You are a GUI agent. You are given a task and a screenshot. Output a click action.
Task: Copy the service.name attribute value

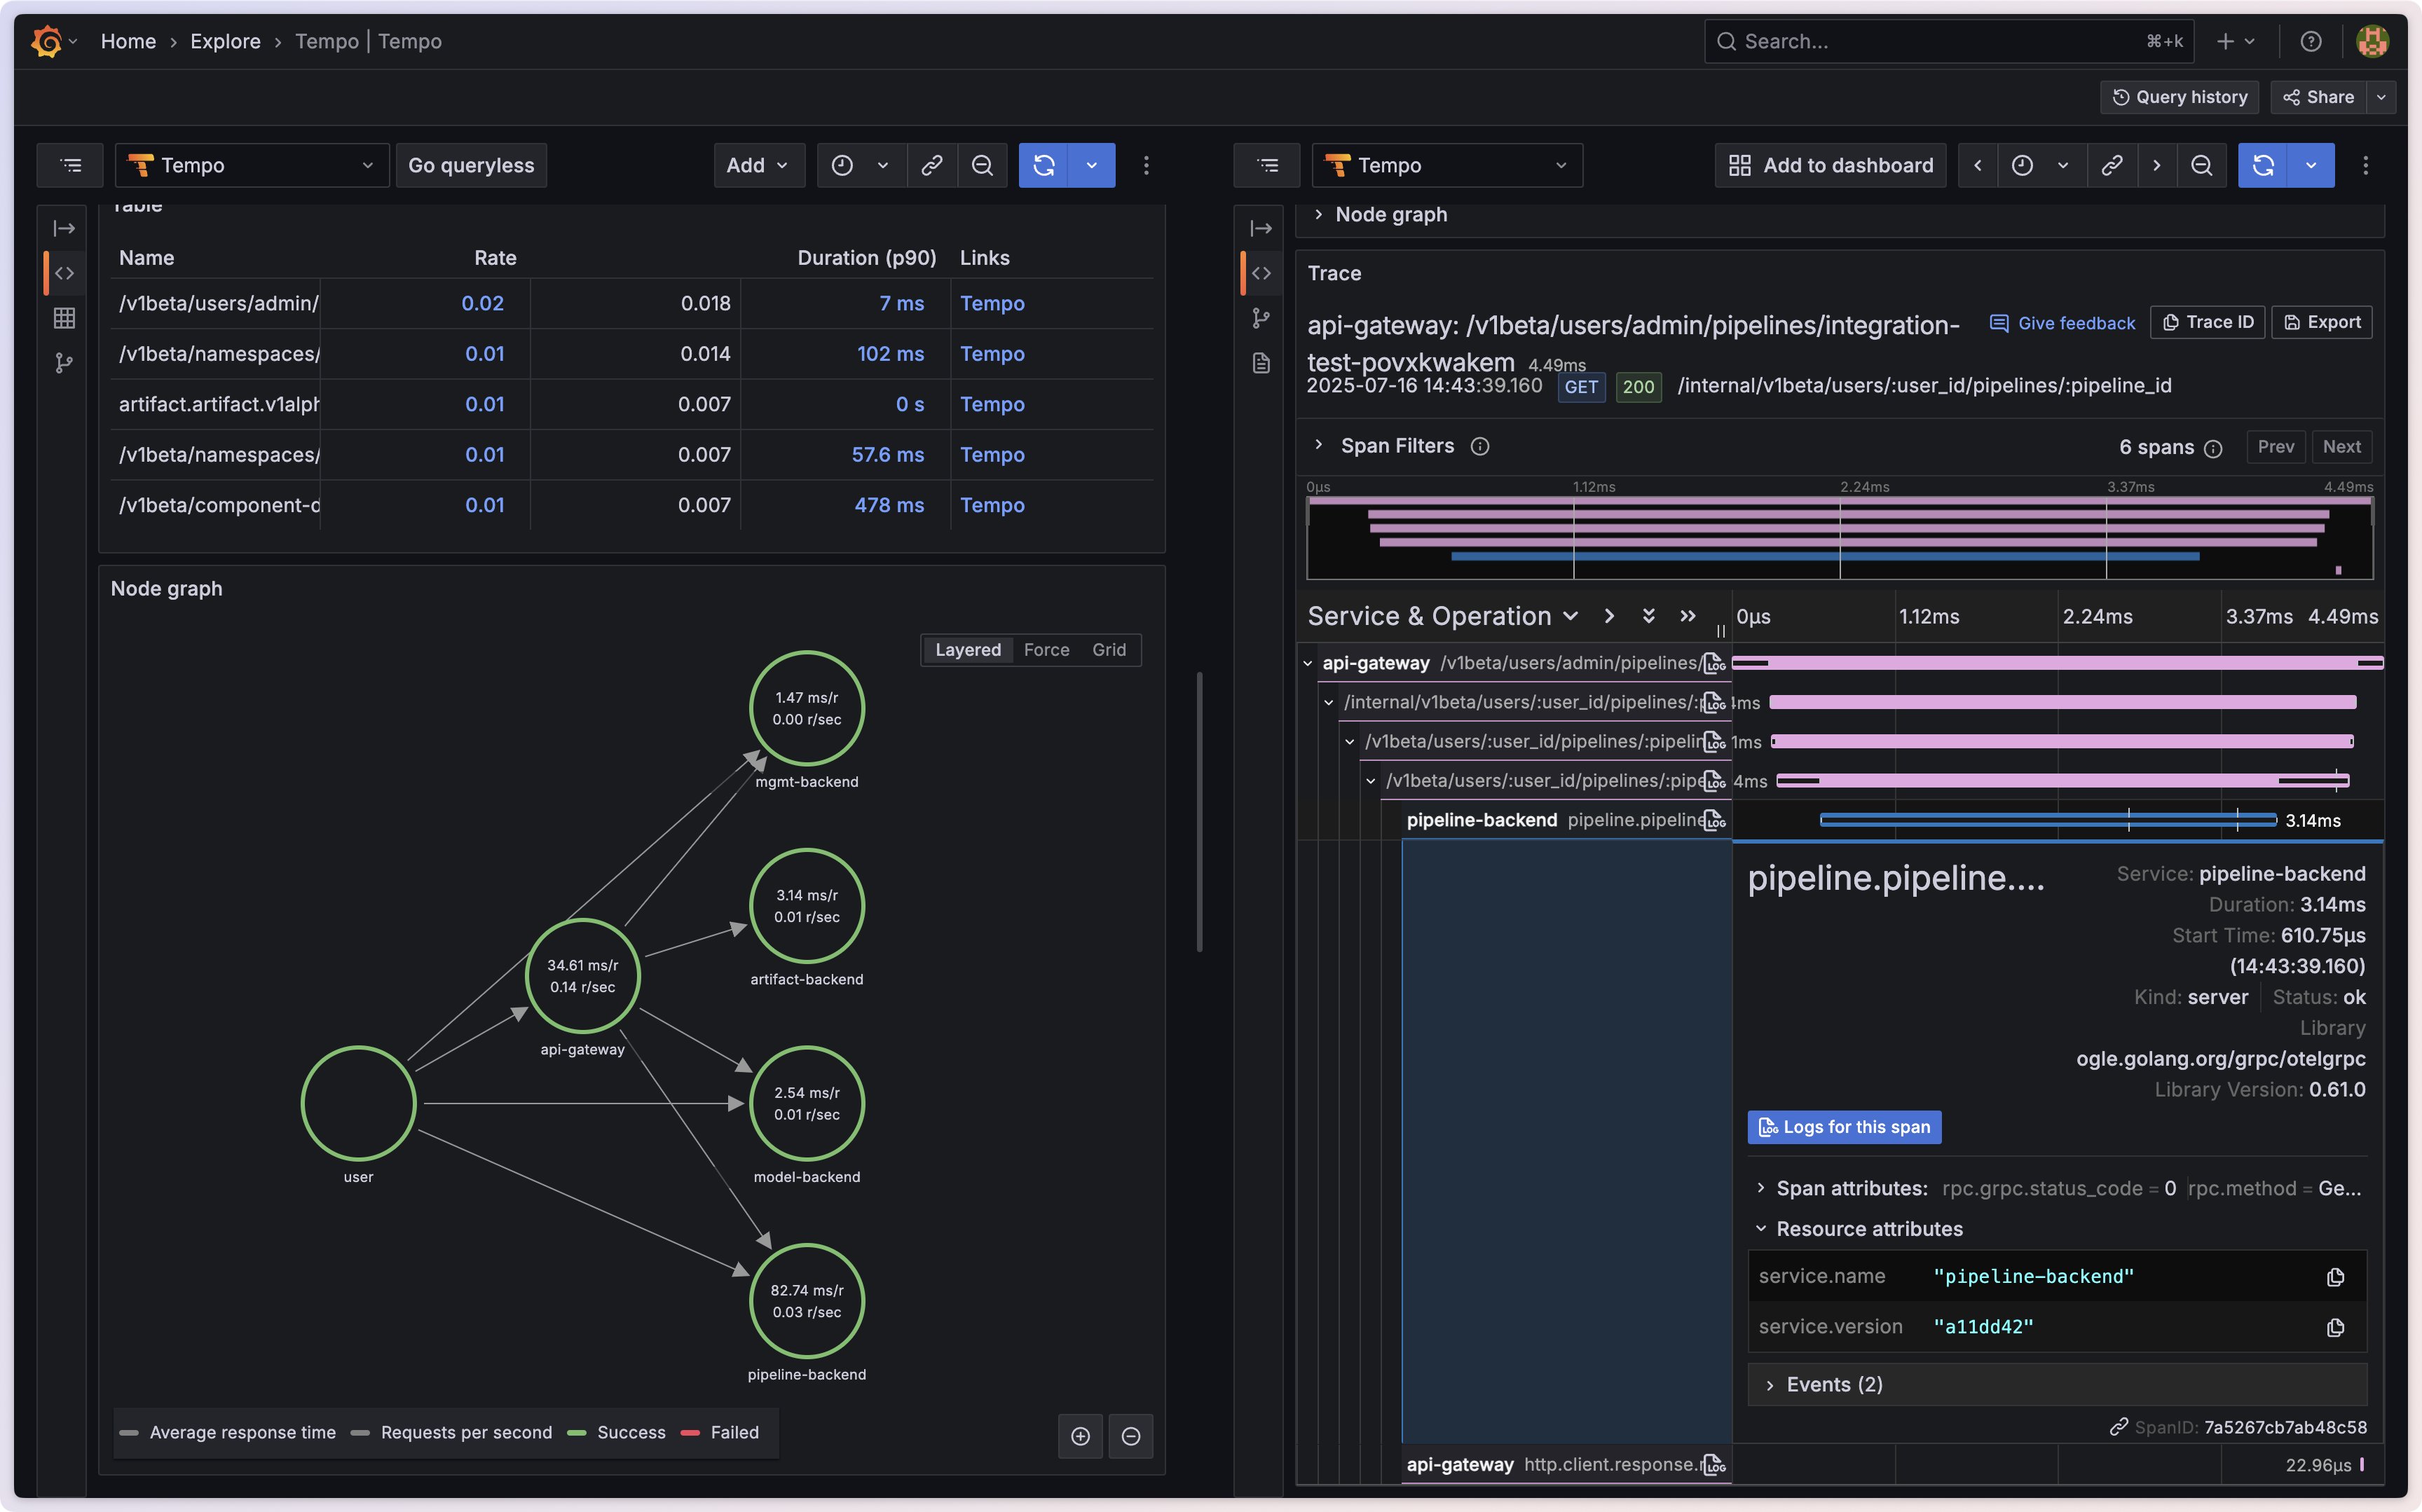(x=2335, y=1277)
